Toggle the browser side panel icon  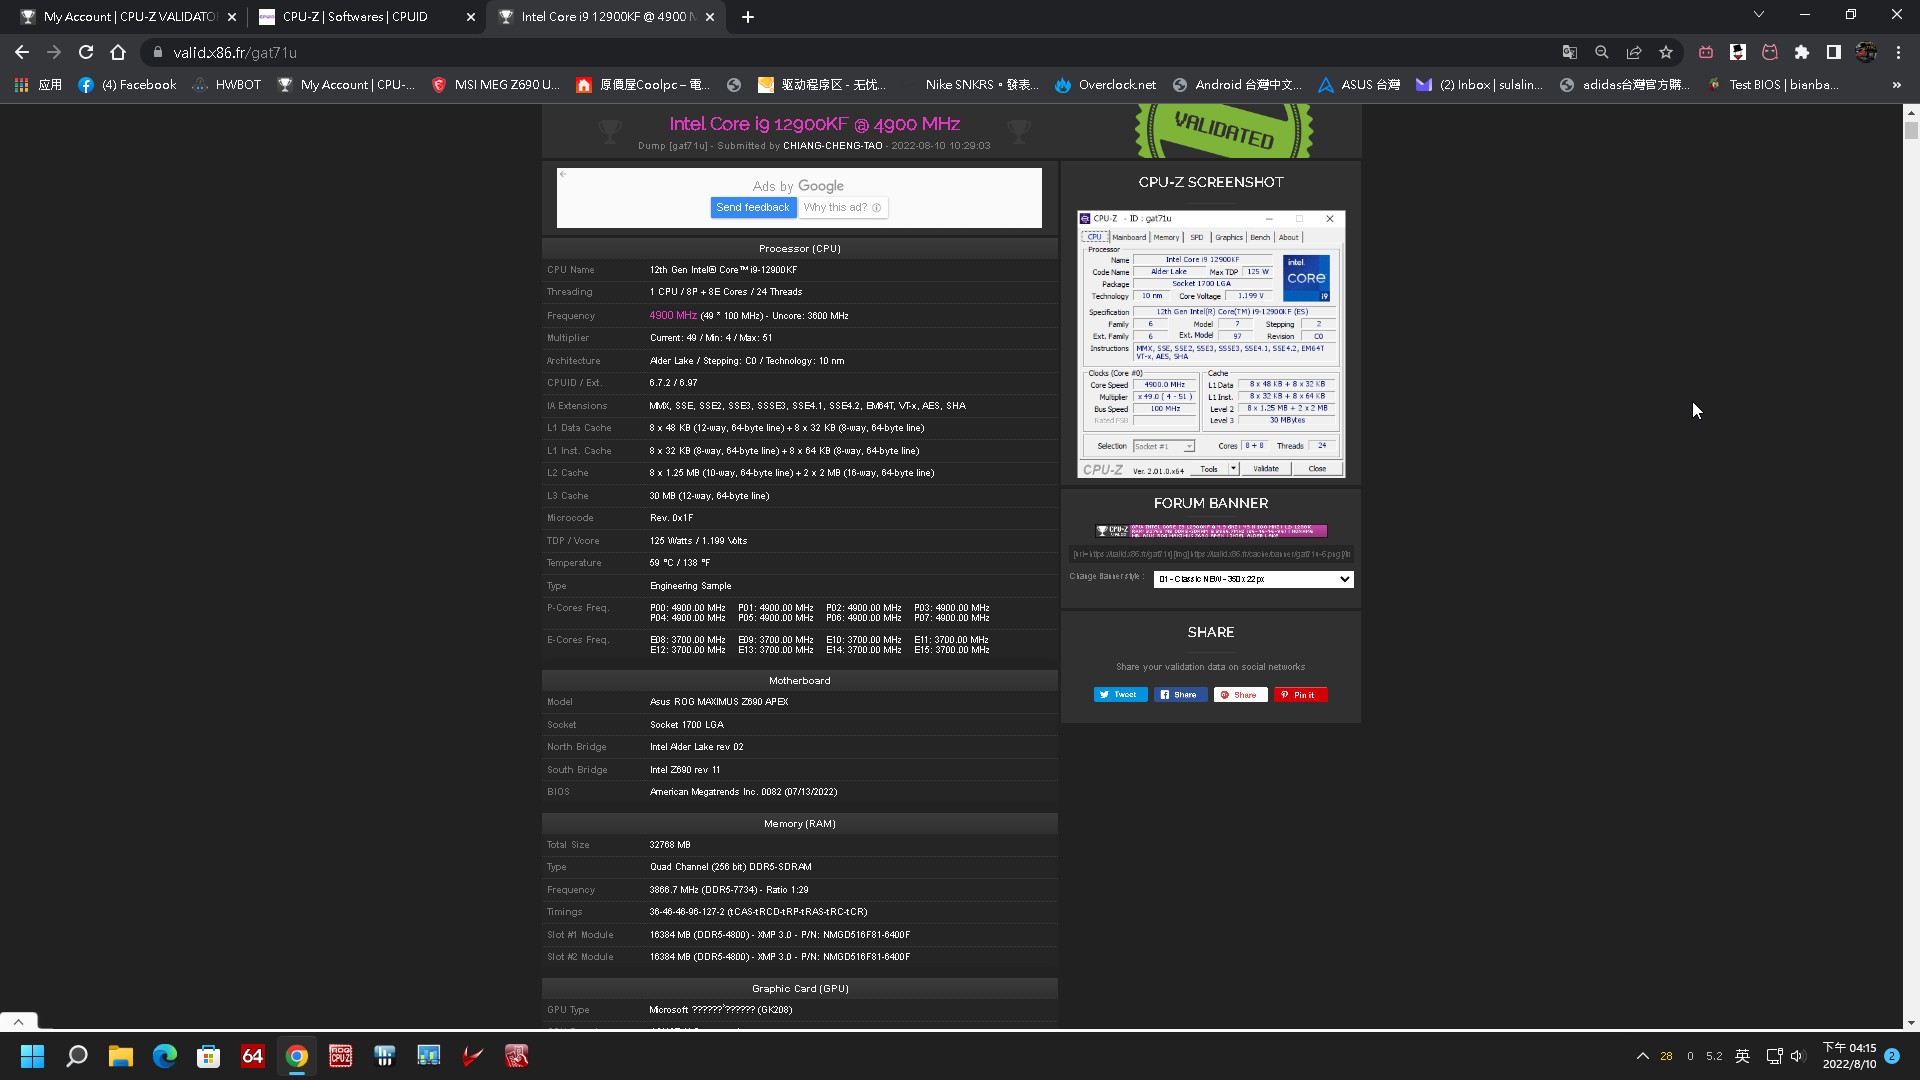pos(1834,52)
